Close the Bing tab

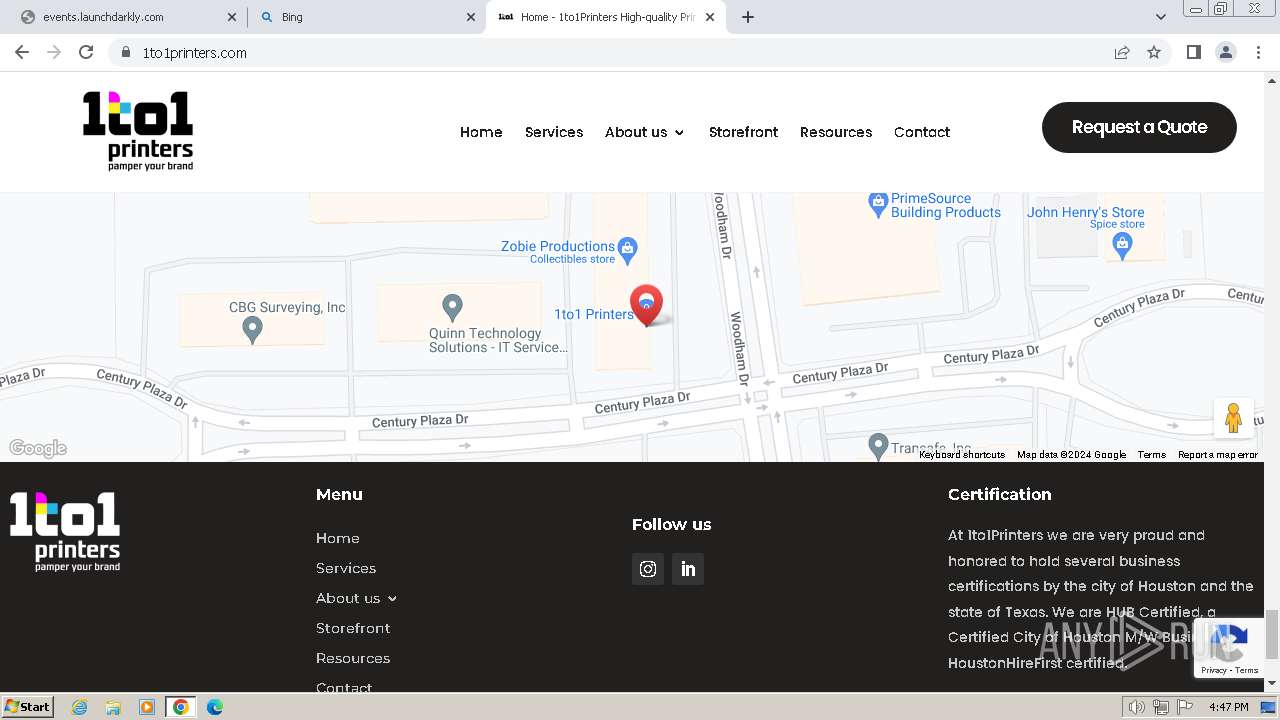[472, 17]
